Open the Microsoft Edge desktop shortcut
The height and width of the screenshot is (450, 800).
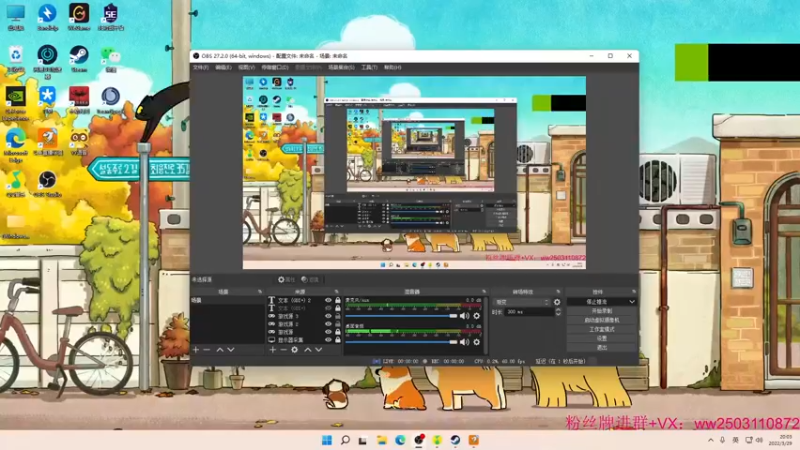click(16, 145)
